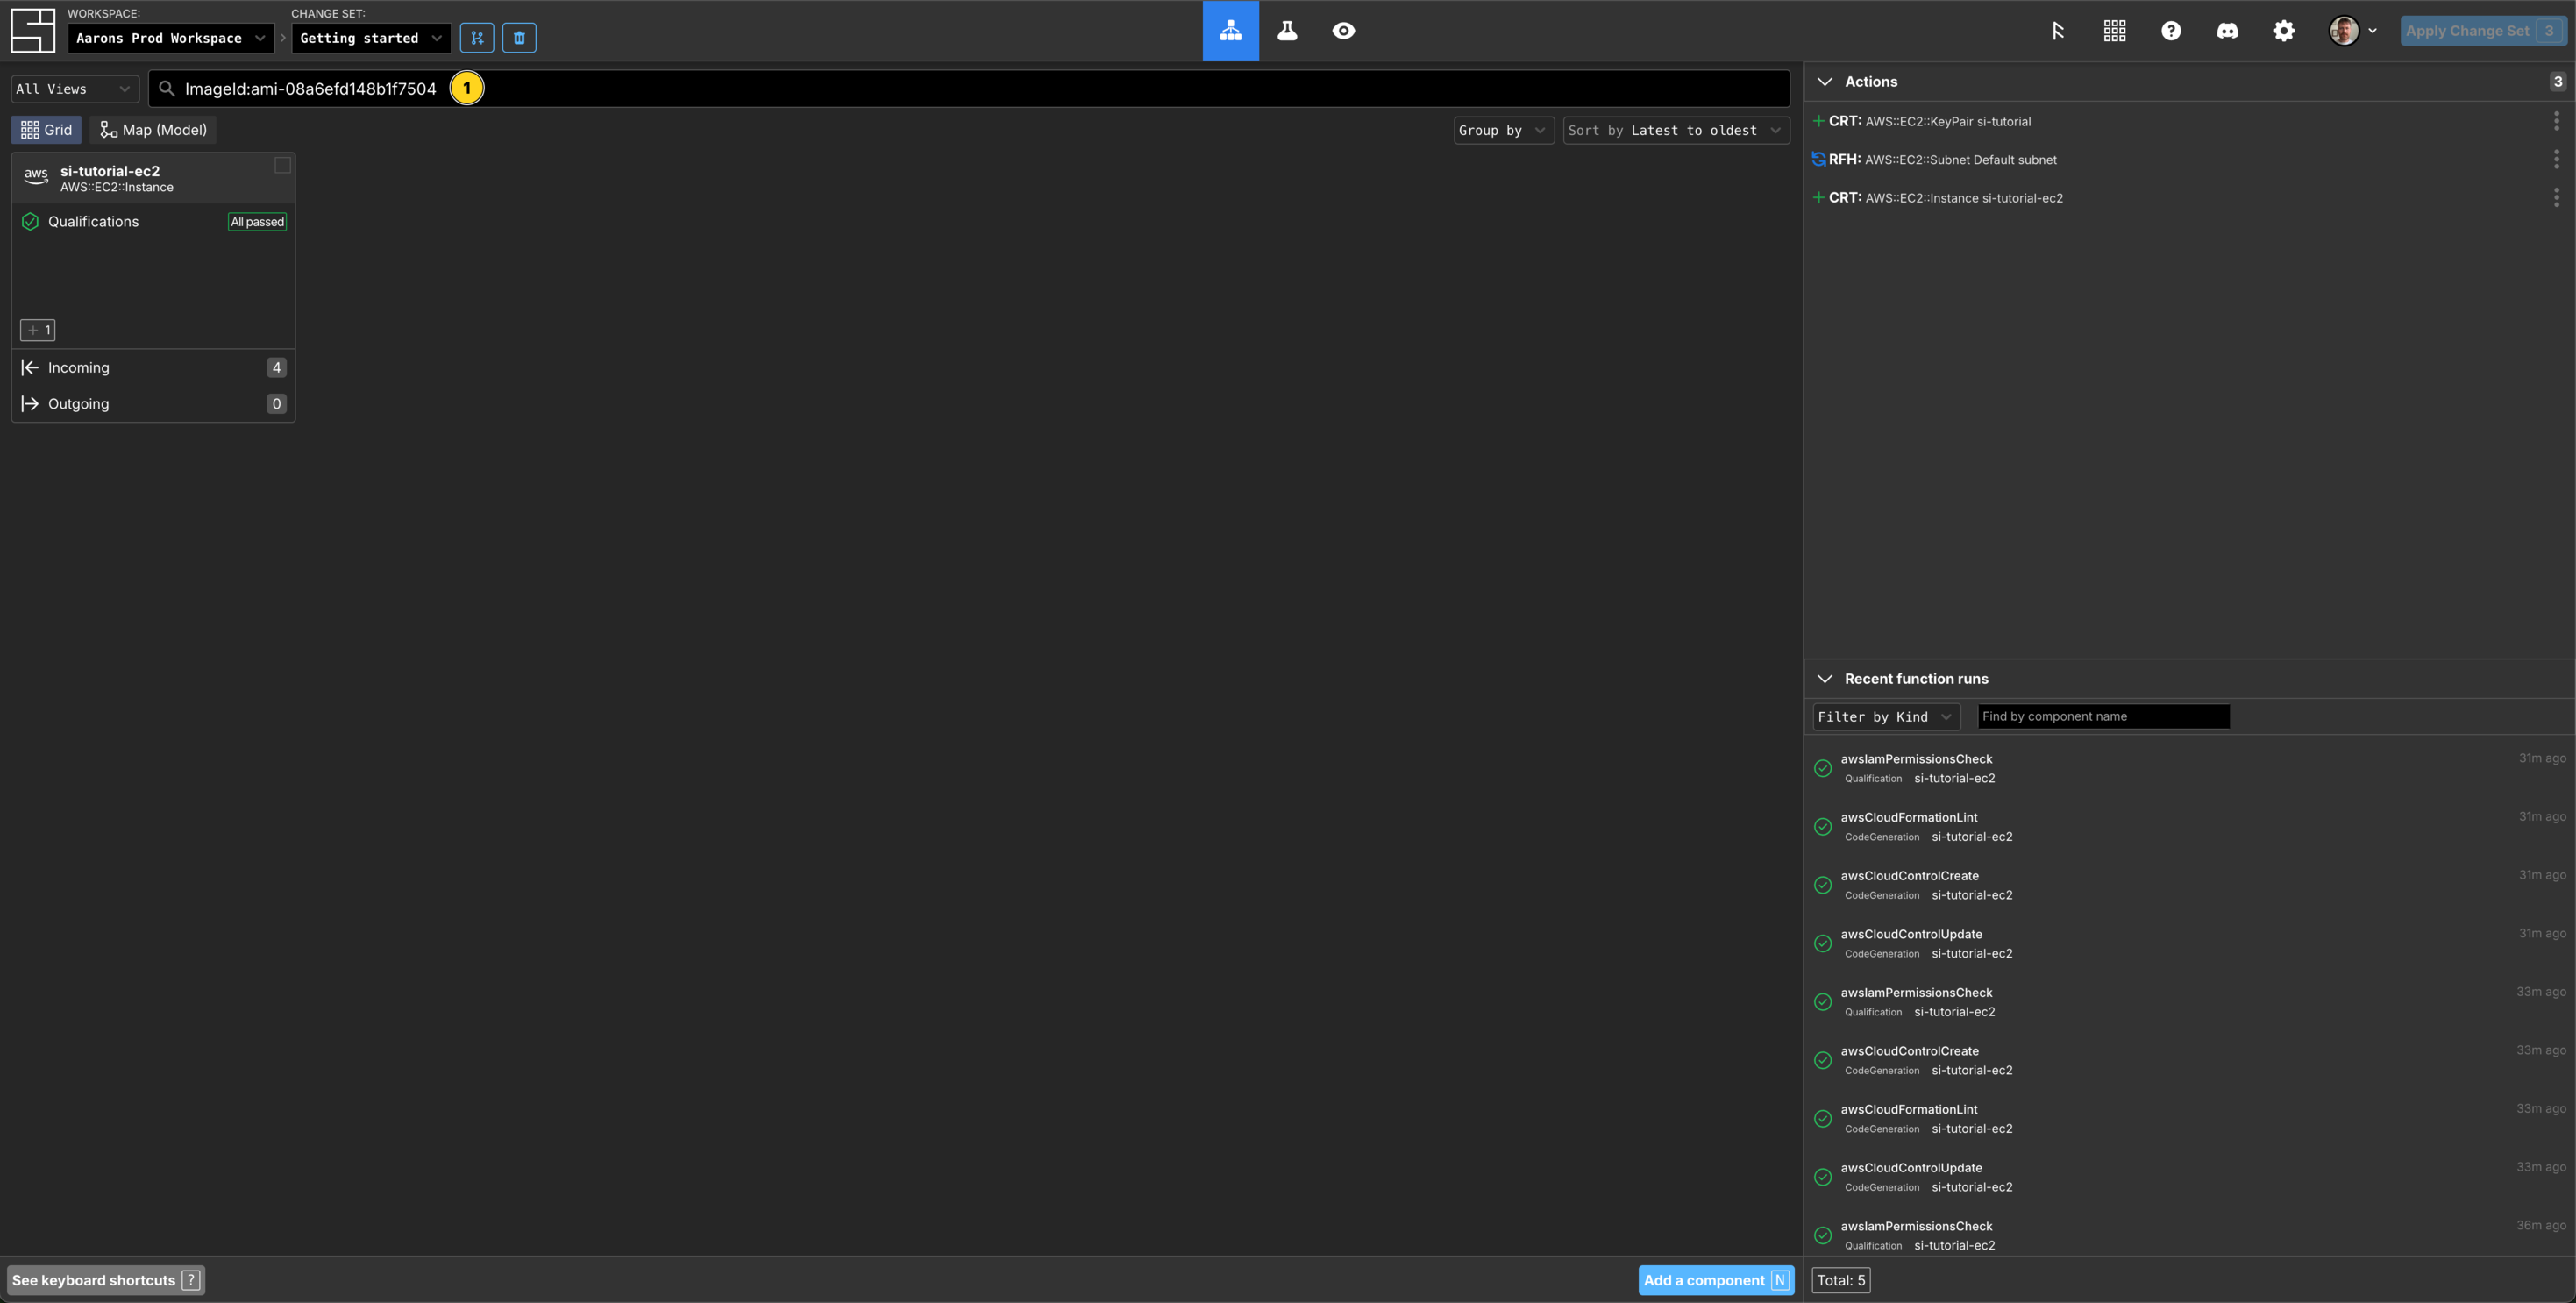Open awsCloudFormationLint run 33m ago
The width and height of the screenshot is (2576, 1303).
pyautogui.click(x=2190, y=1119)
